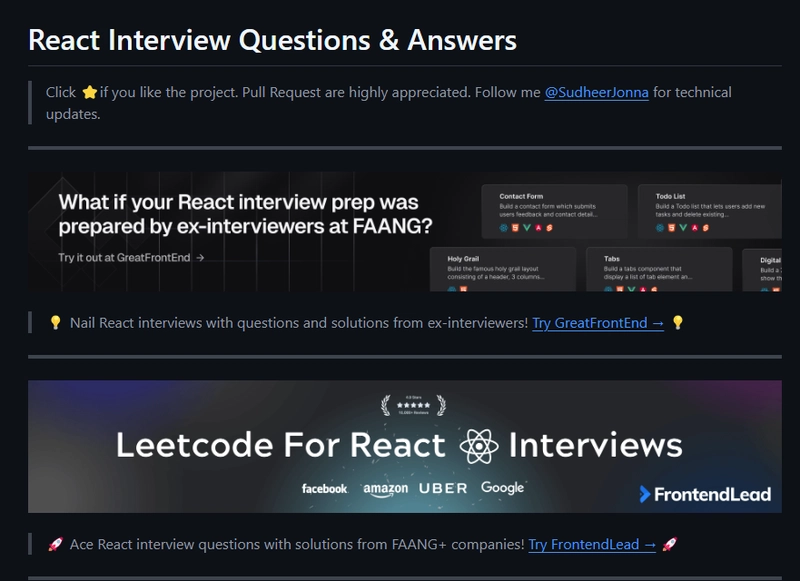800x581 pixels.
Task: Open the GreatFrontEnd React interview prep banner
Action: 405,232
